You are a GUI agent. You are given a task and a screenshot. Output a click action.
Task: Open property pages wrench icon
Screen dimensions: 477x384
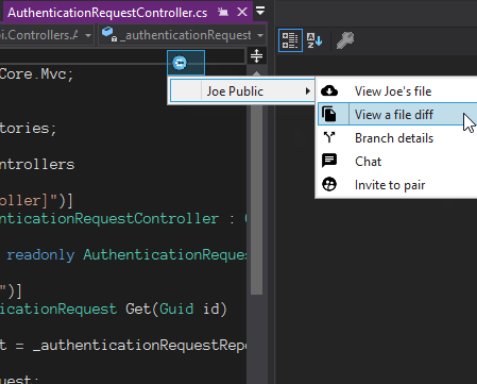point(345,40)
